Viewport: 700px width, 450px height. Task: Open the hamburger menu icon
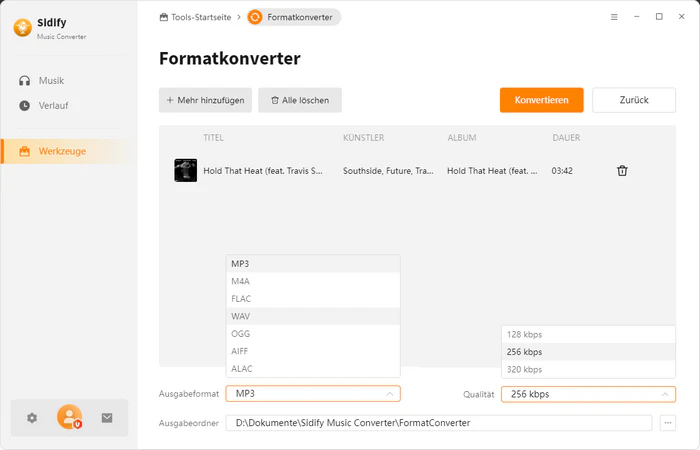click(x=614, y=17)
